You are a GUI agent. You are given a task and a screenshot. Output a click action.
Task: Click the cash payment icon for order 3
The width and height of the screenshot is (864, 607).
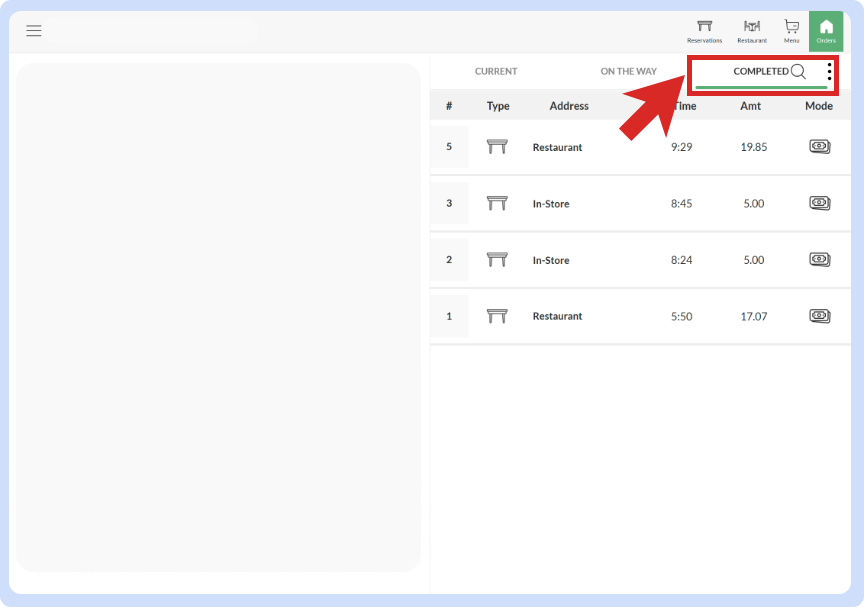coord(819,202)
